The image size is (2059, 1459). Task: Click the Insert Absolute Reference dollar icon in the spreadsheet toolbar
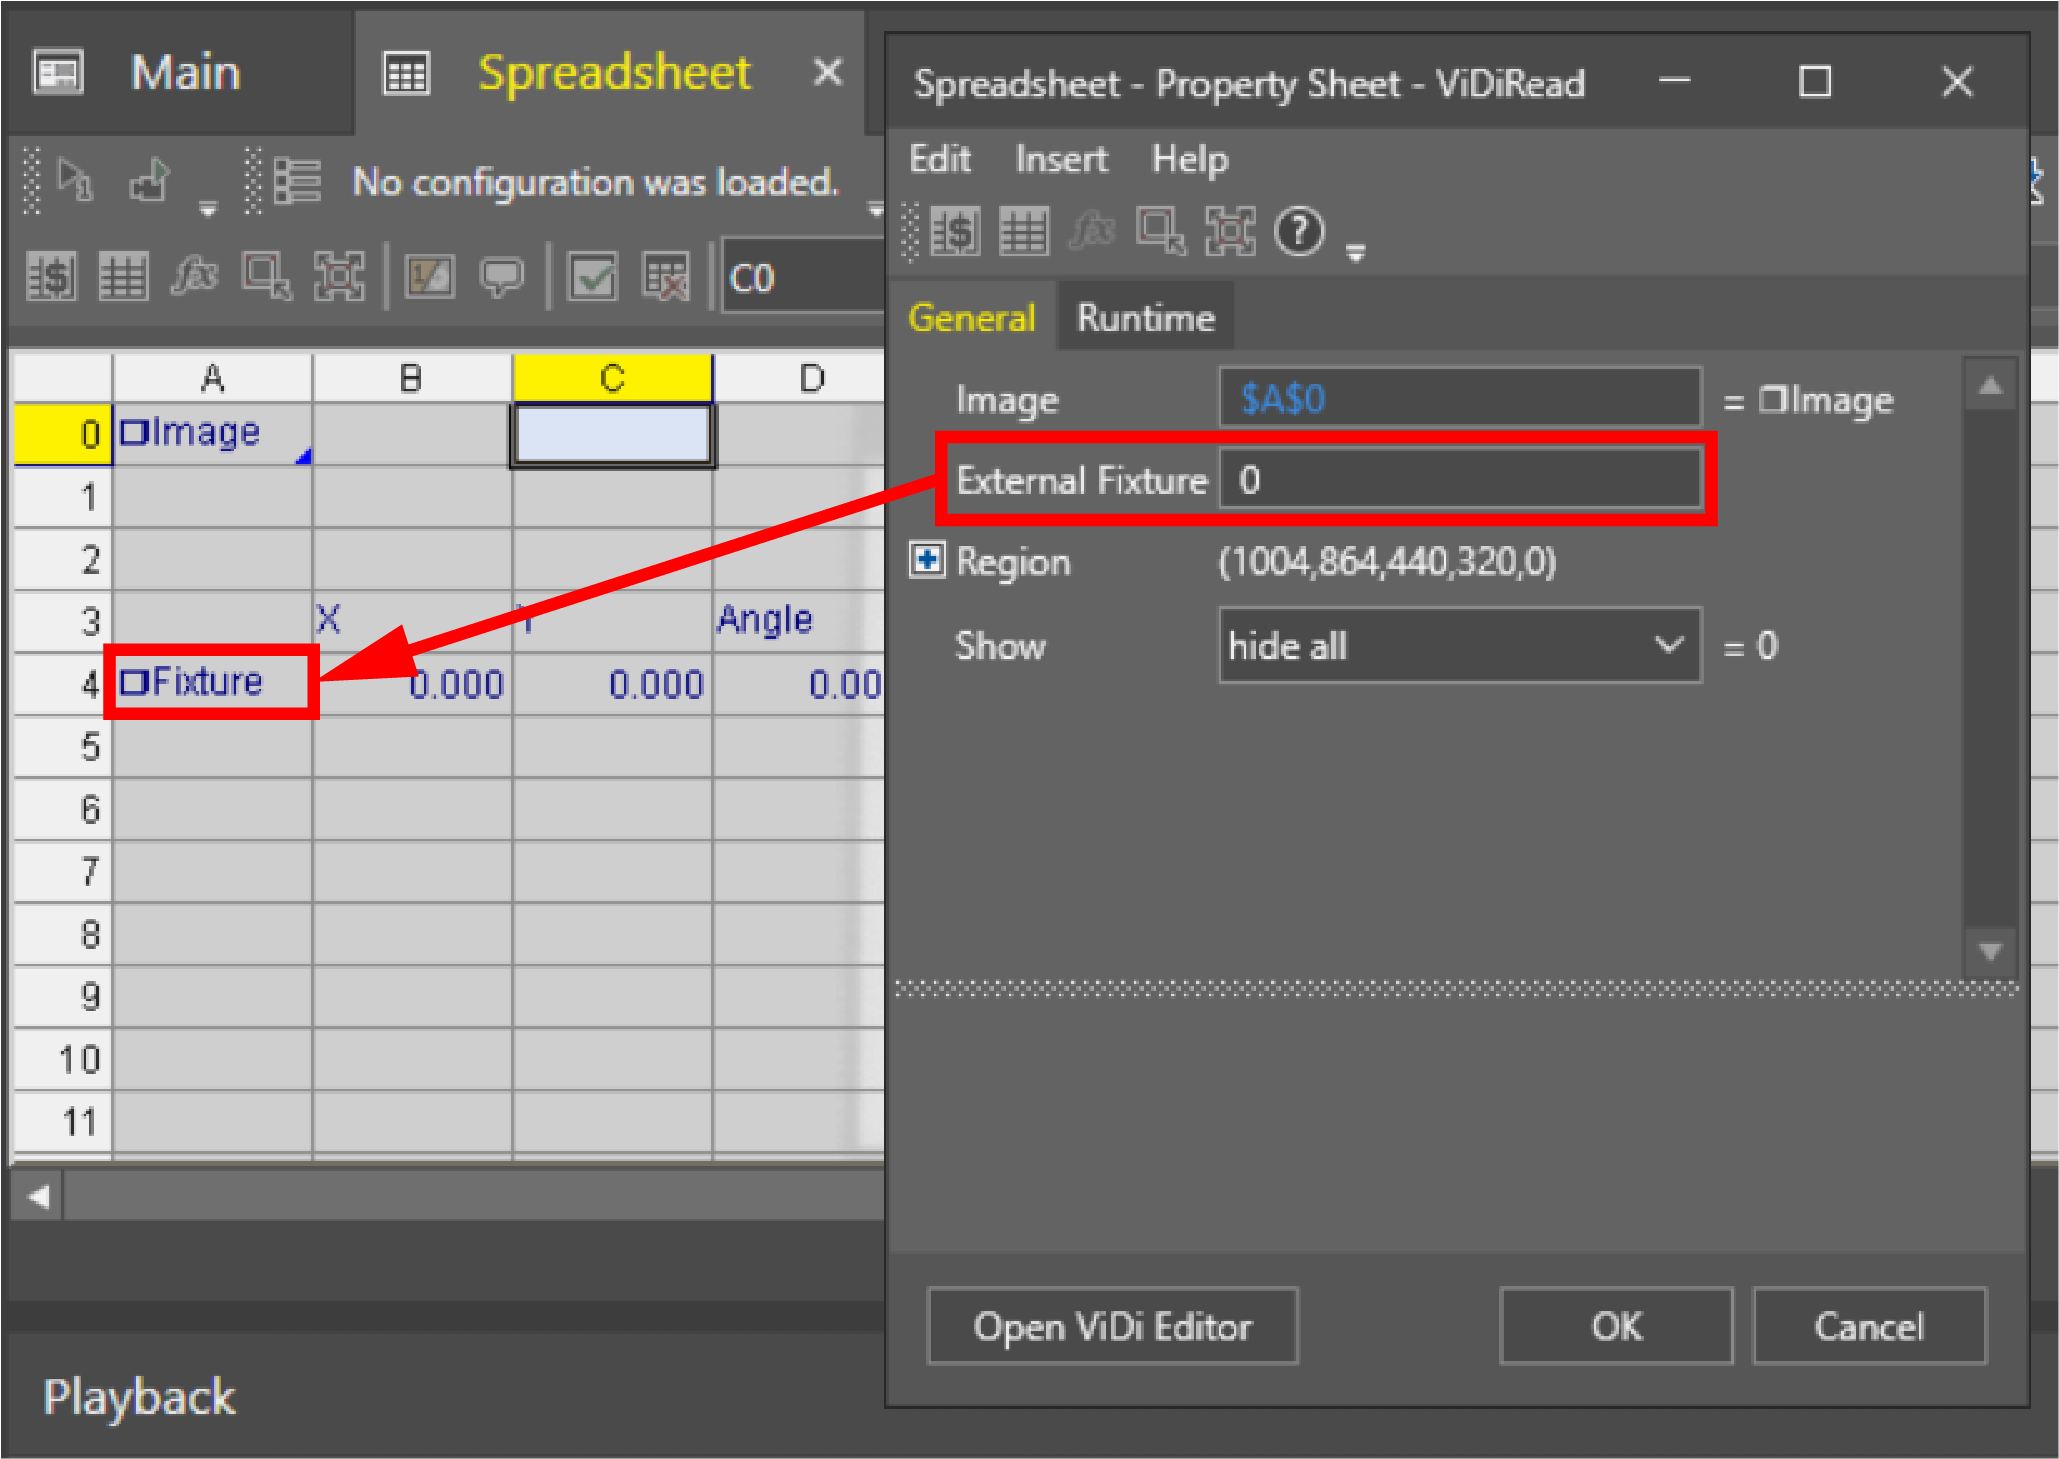(50, 276)
